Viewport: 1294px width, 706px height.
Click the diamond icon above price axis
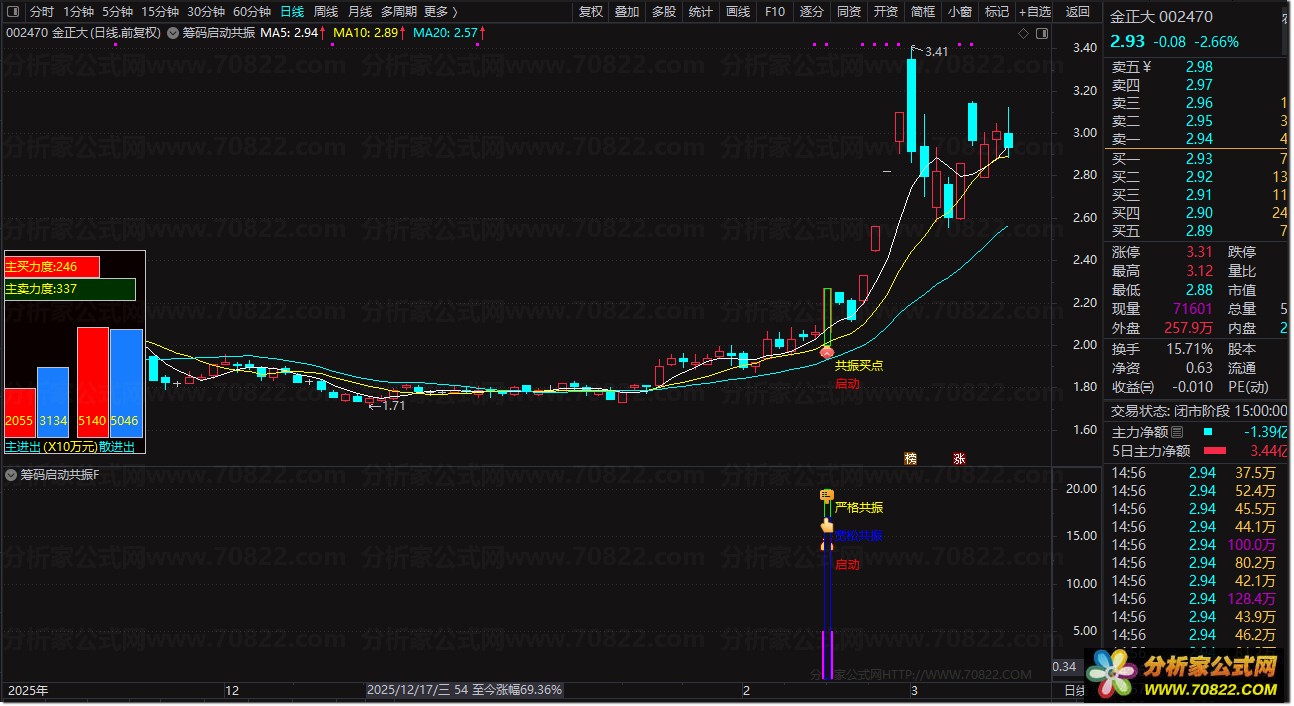[x=1023, y=33]
